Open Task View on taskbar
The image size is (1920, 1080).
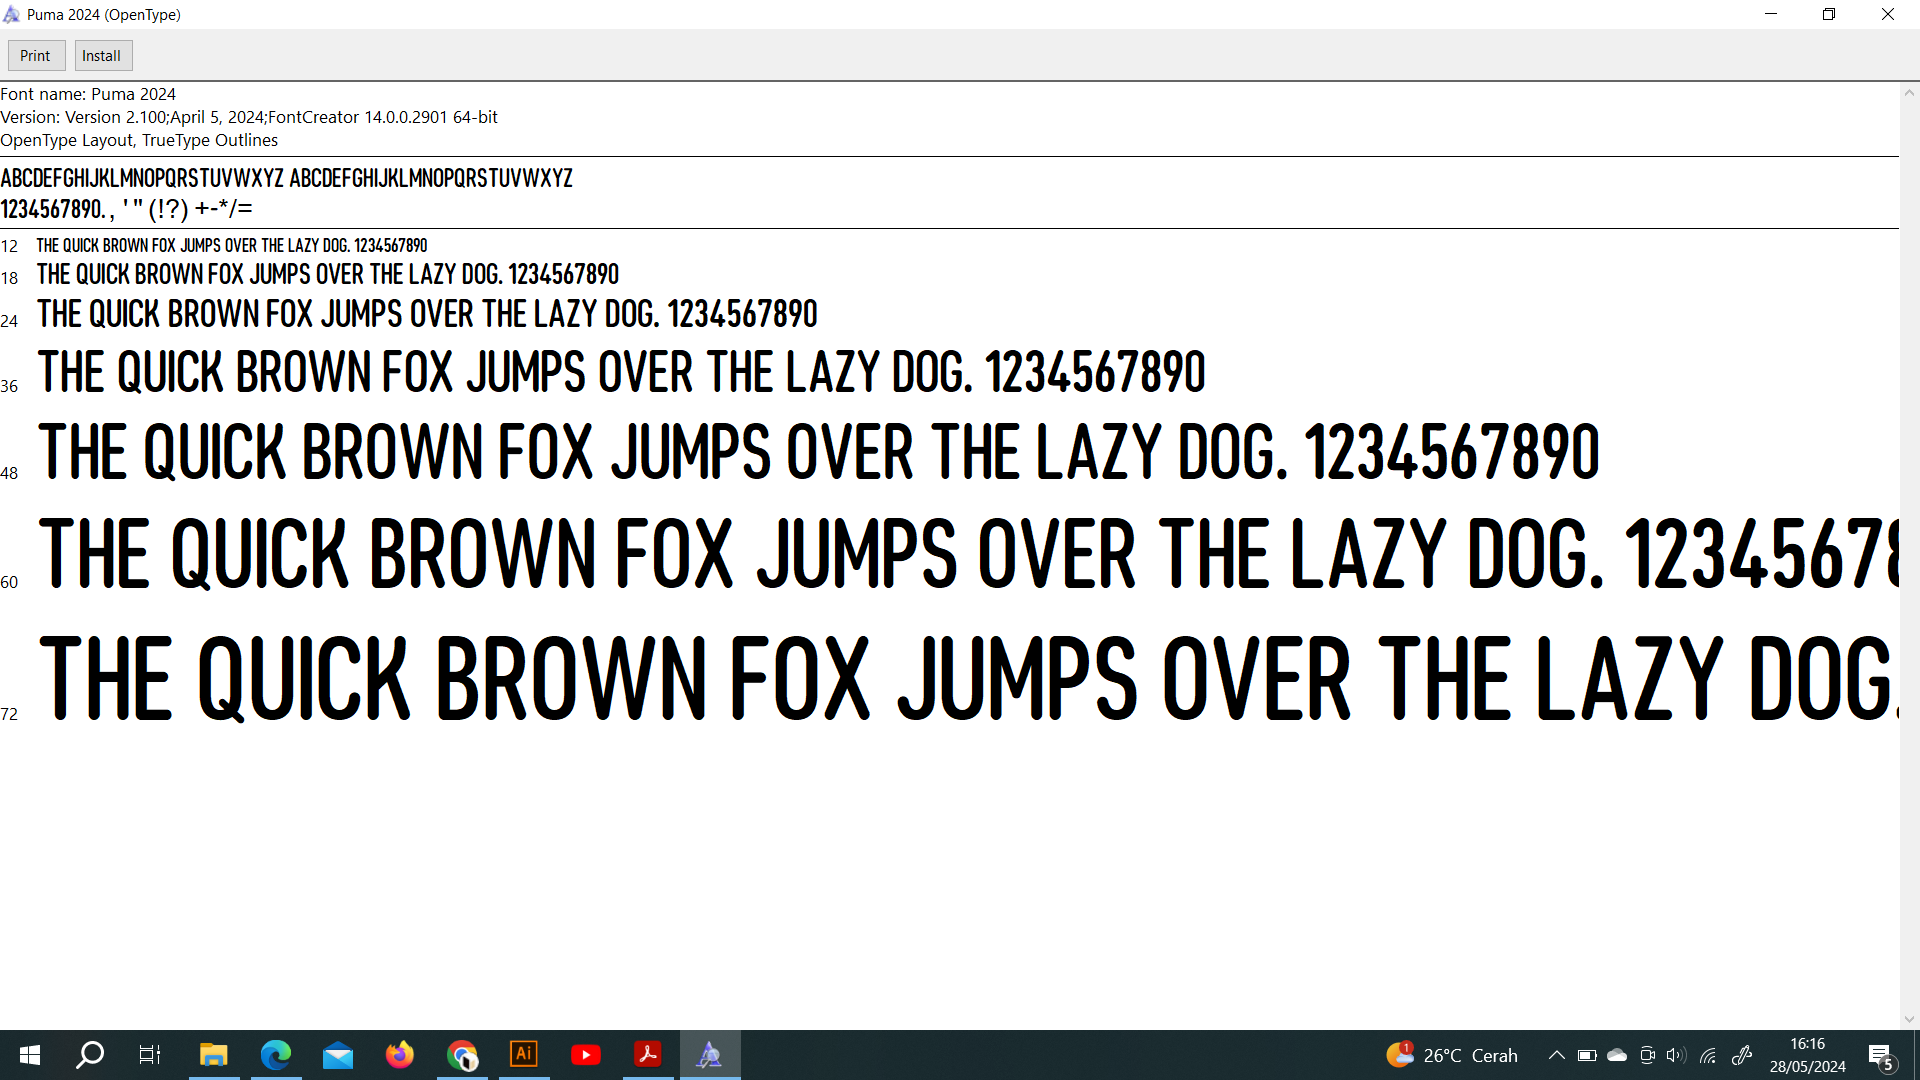[150, 1055]
